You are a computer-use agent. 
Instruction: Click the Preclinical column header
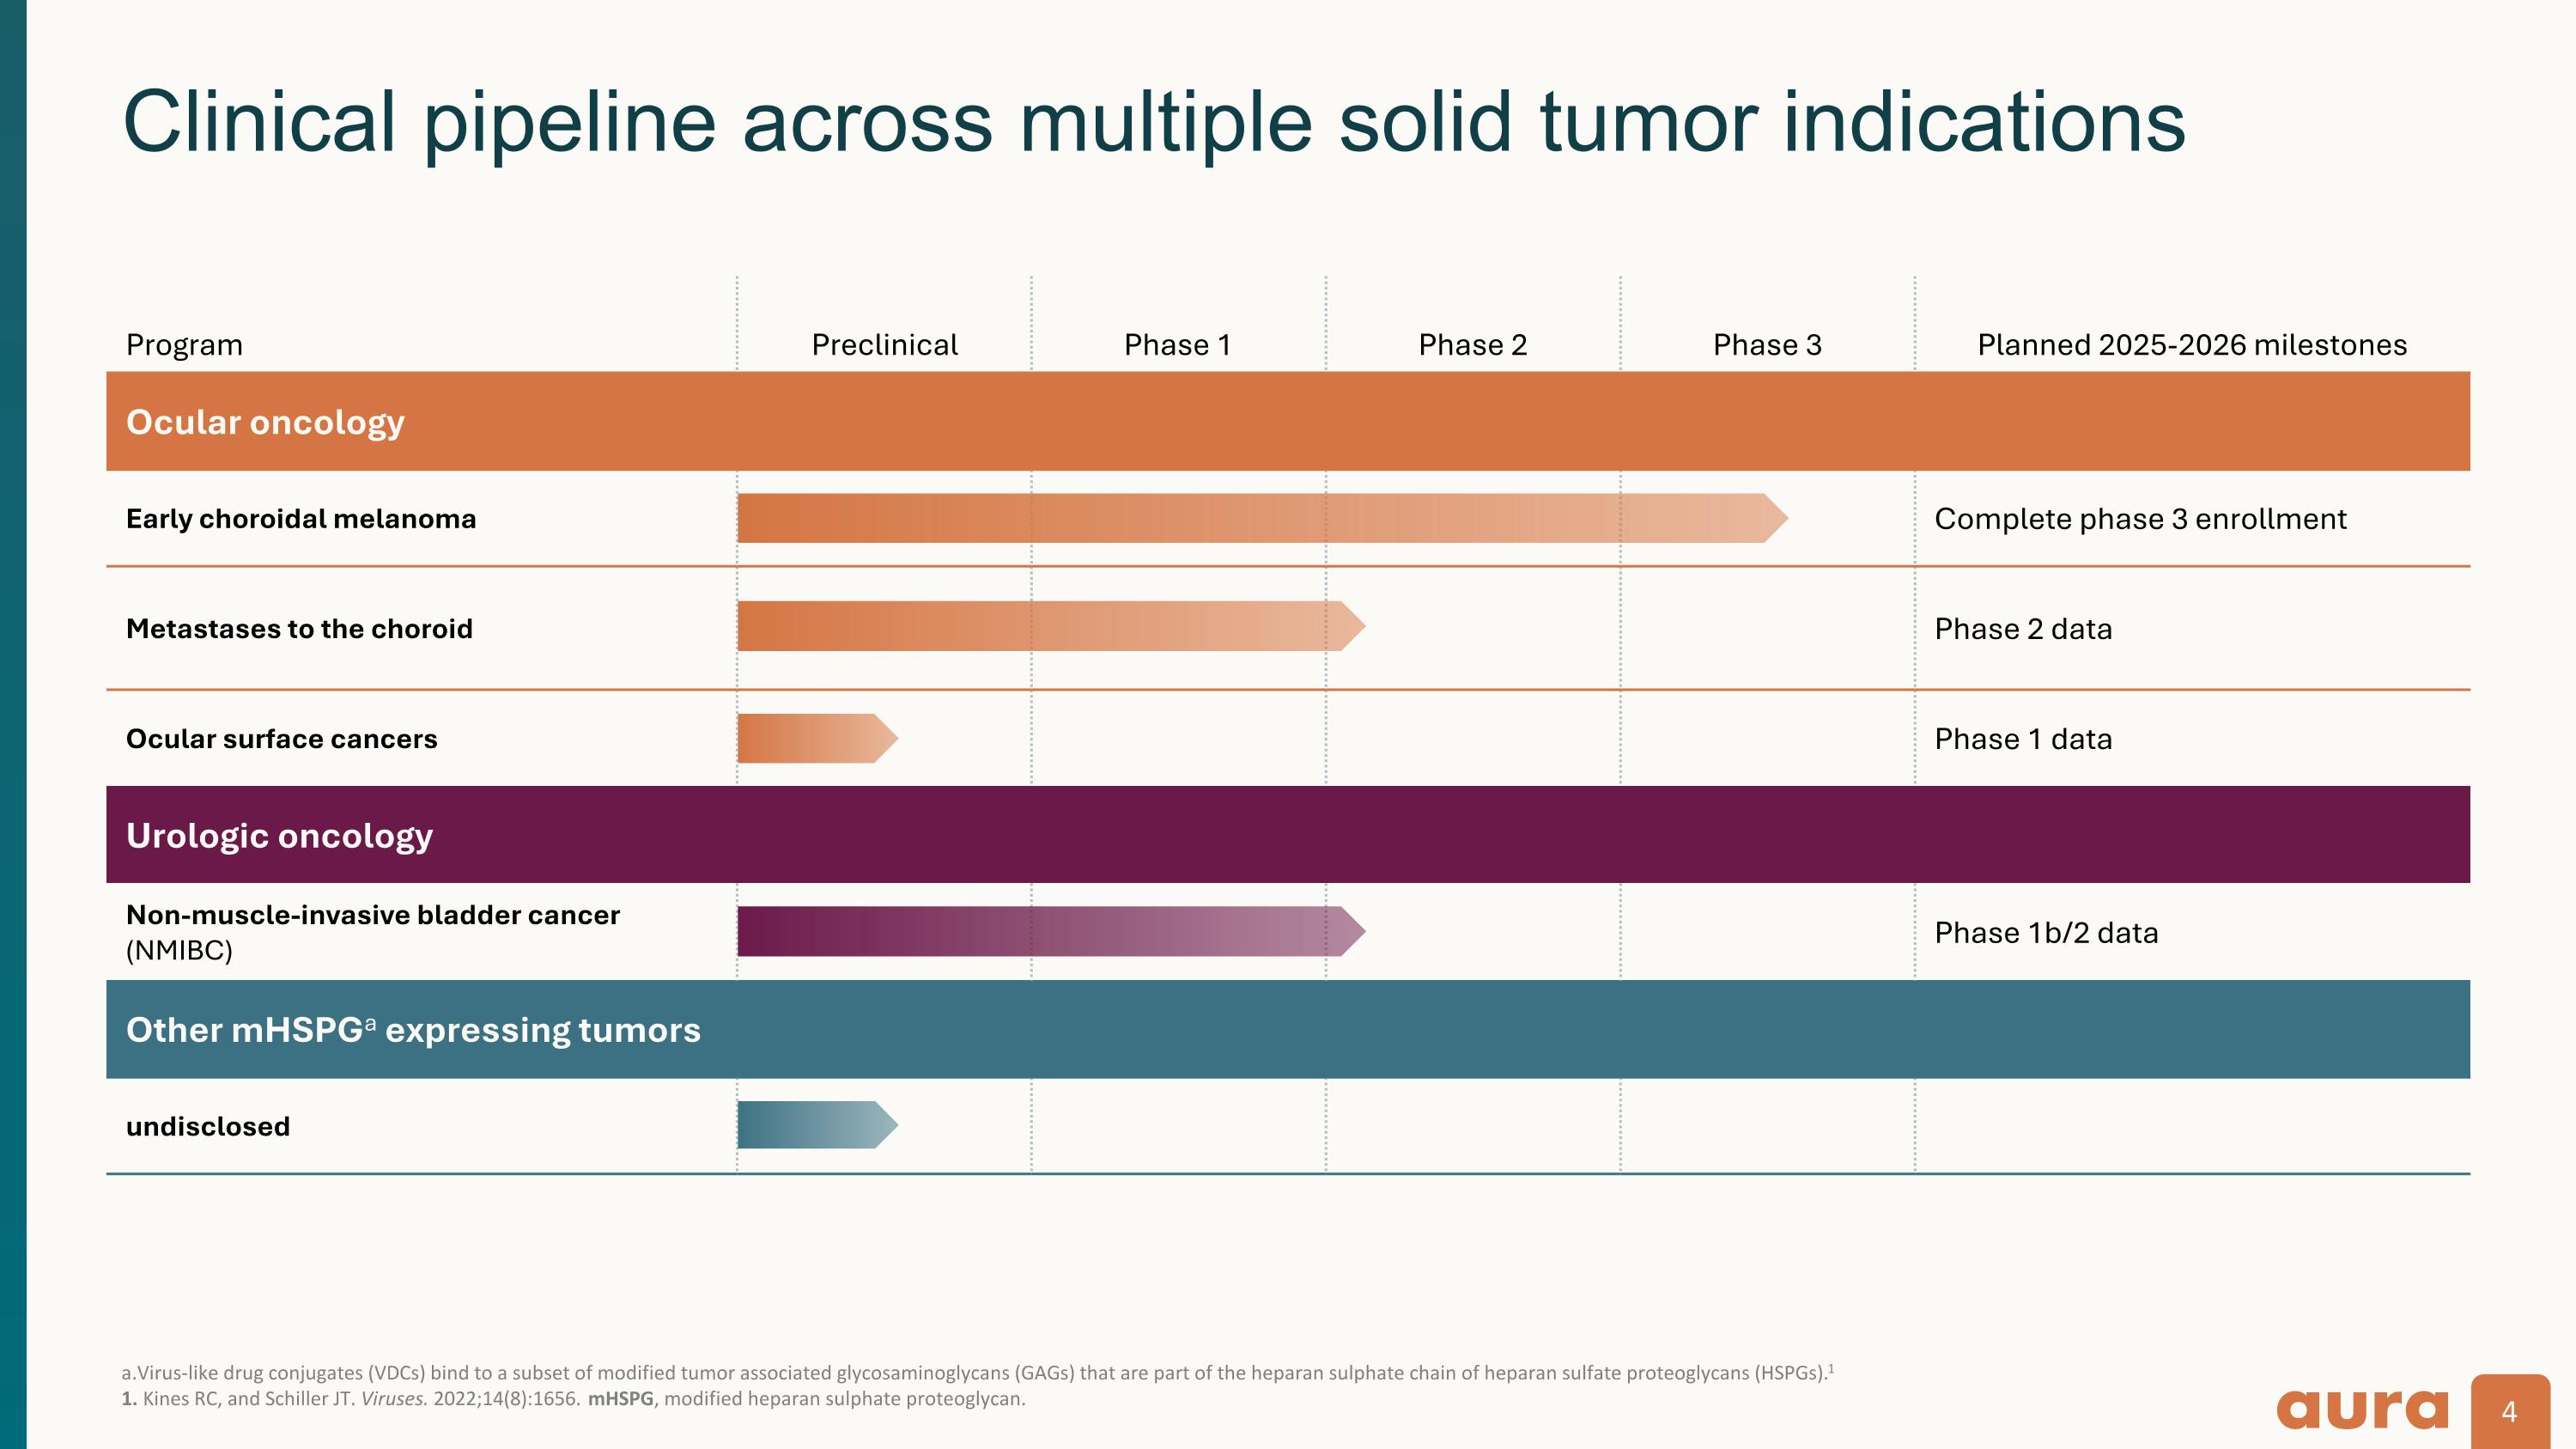coord(884,345)
